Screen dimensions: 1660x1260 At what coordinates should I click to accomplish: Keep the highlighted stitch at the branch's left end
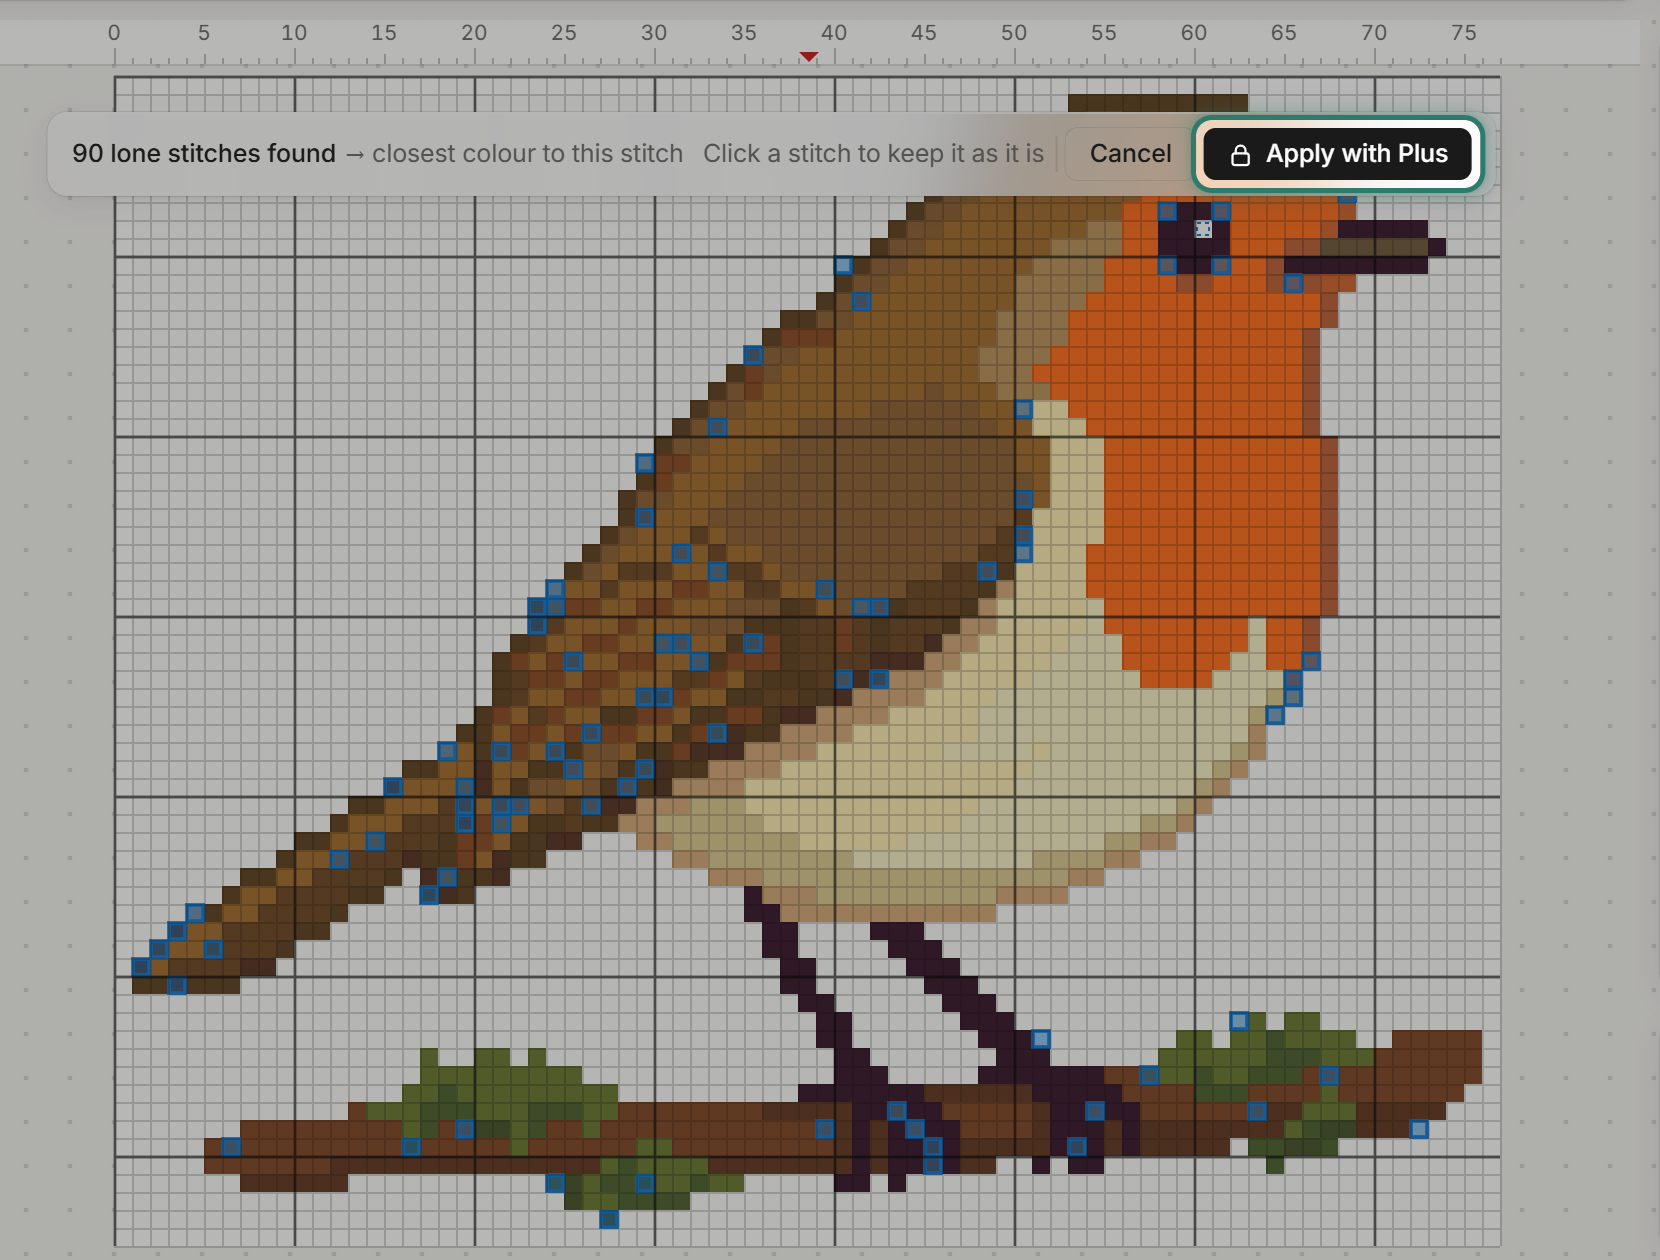click(231, 1146)
